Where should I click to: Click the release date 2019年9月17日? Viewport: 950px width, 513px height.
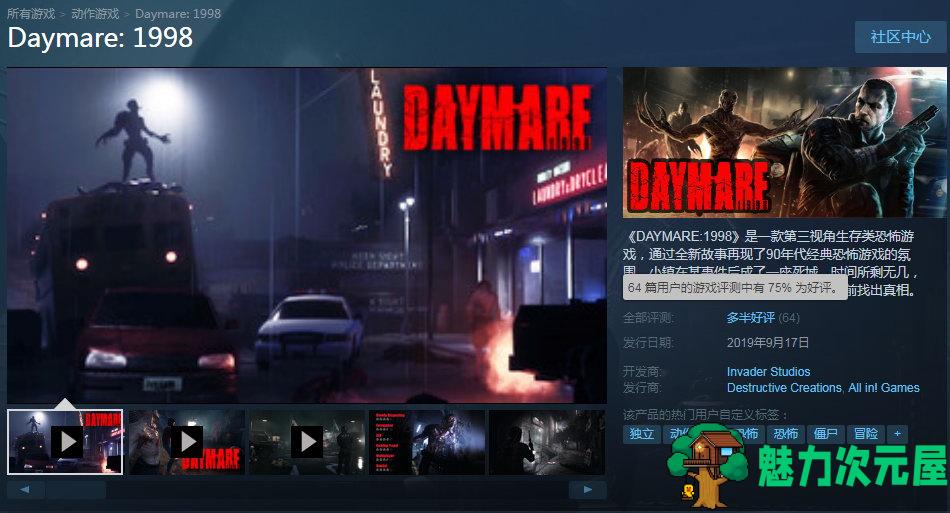pos(768,343)
